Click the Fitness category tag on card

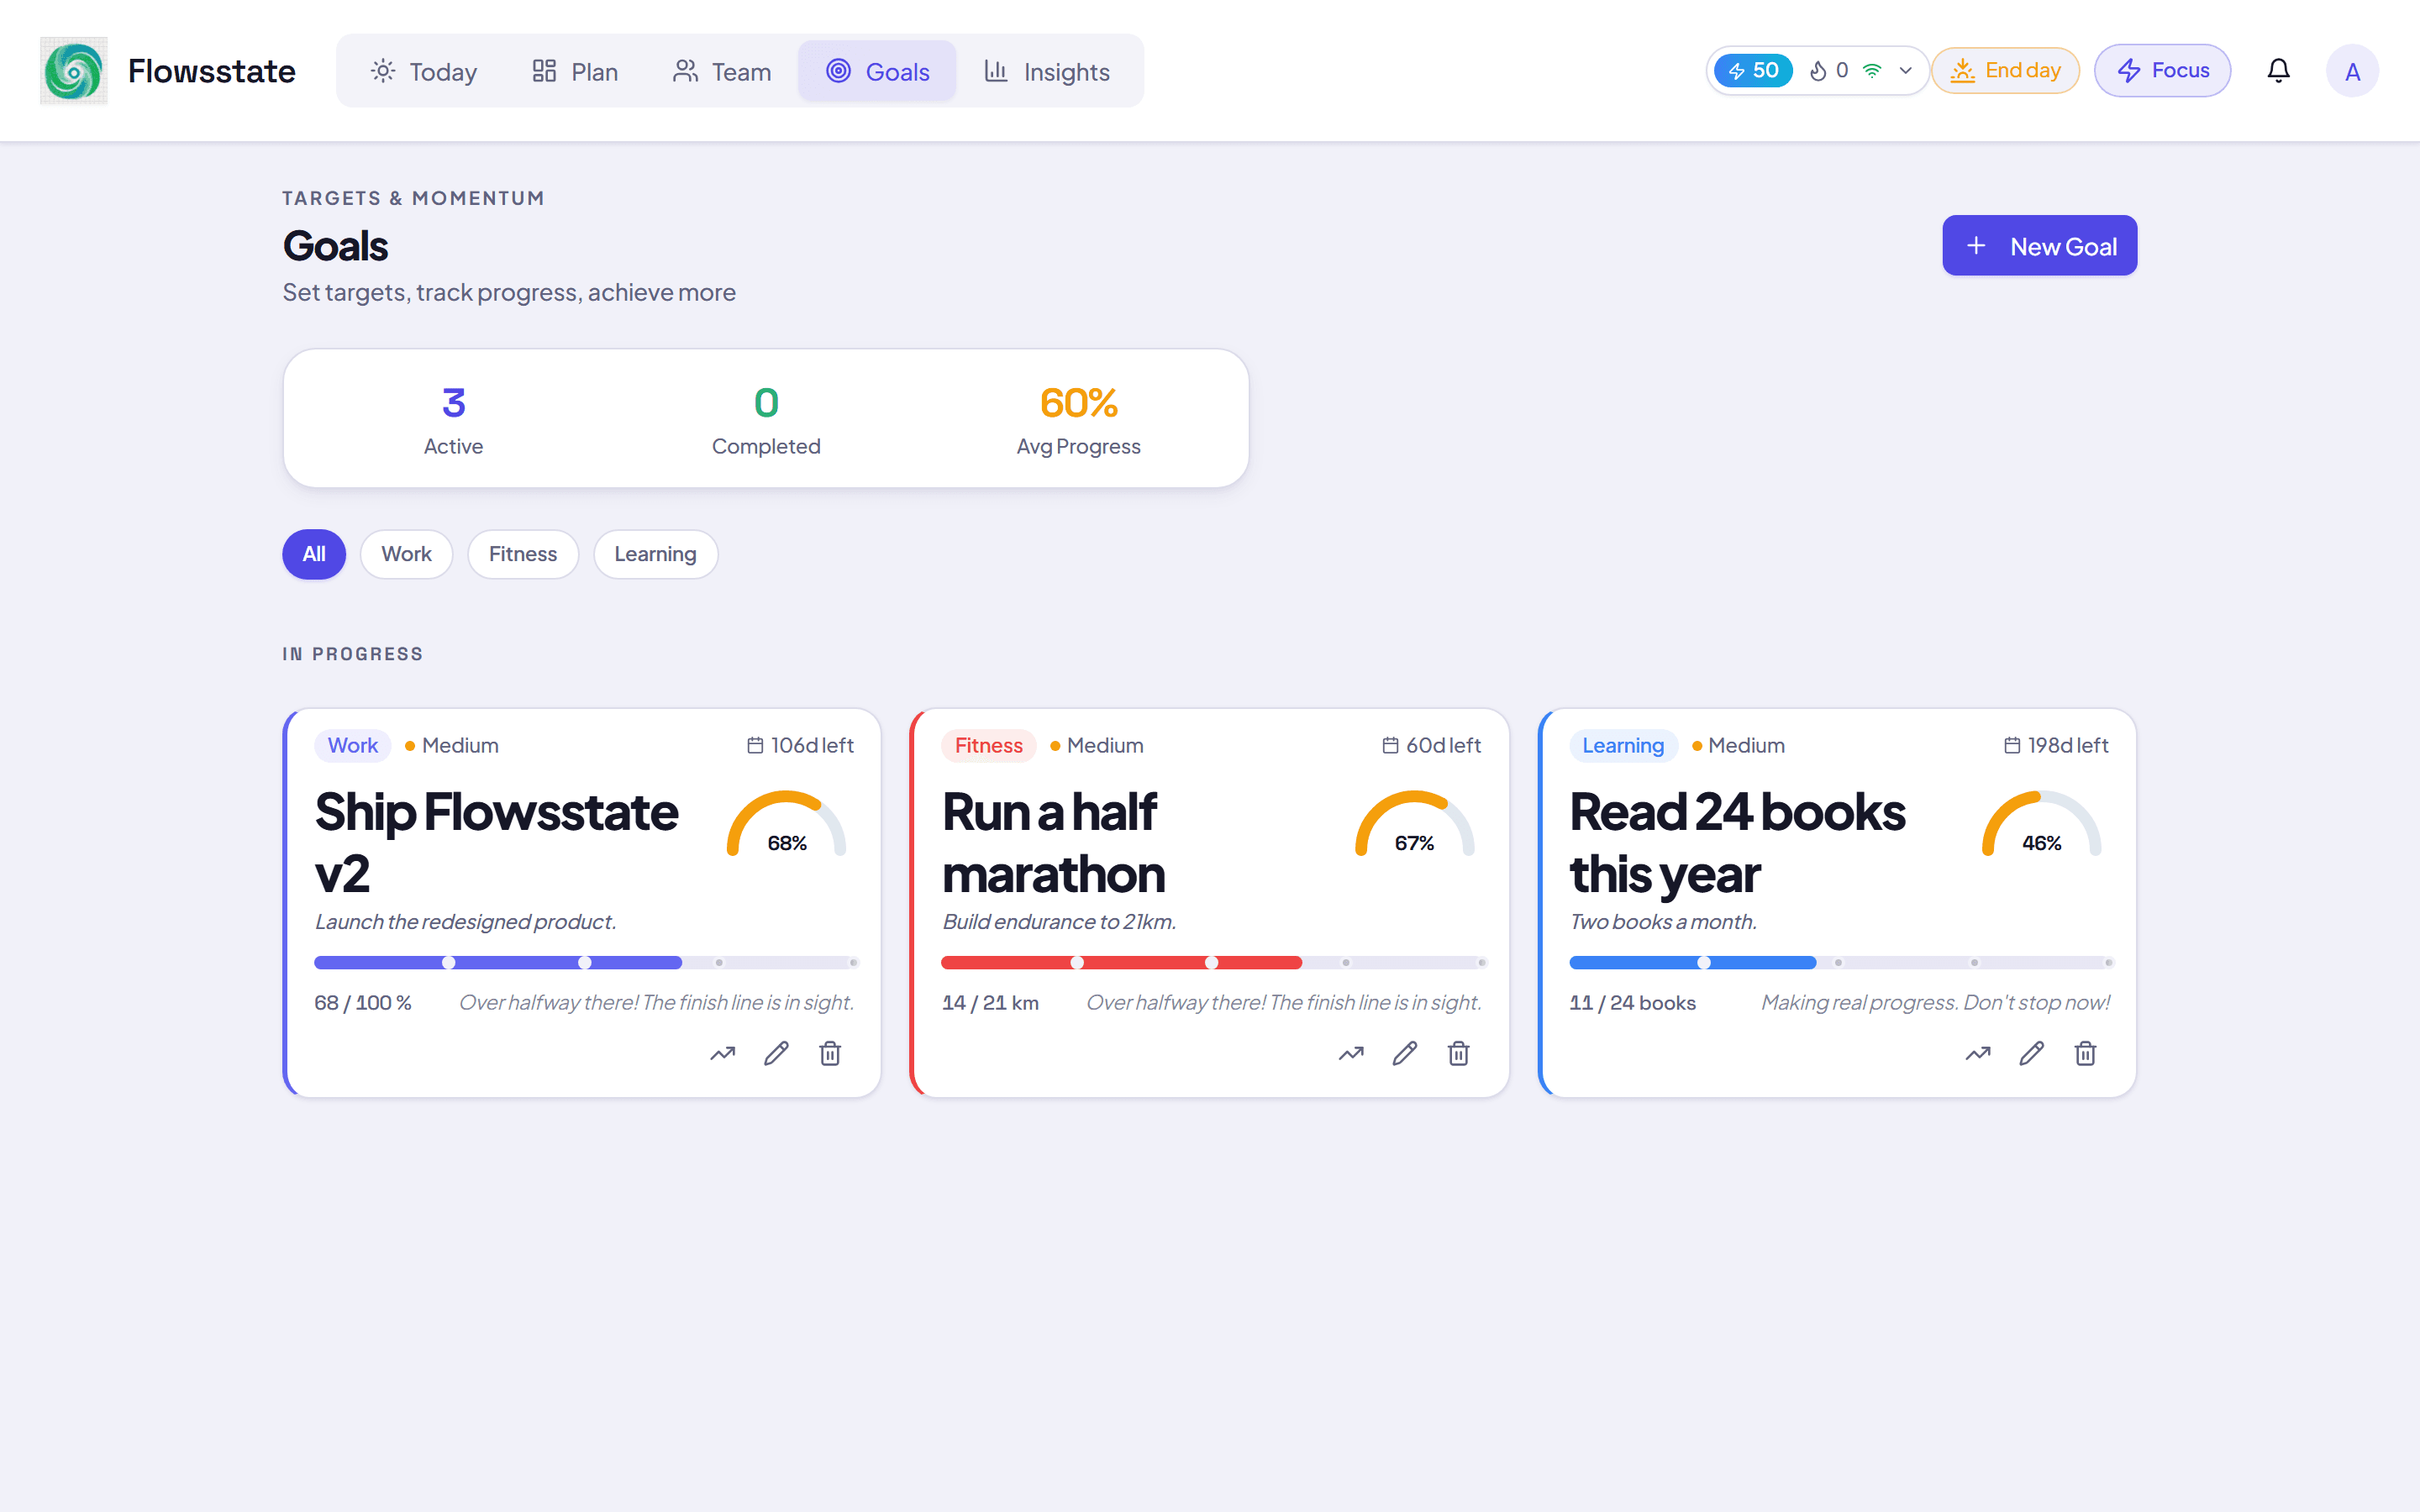988,746
